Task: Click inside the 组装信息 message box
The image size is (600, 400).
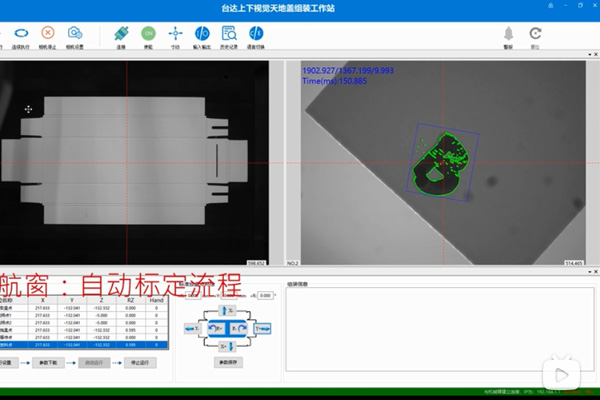Action: click(x=440, y=330)
